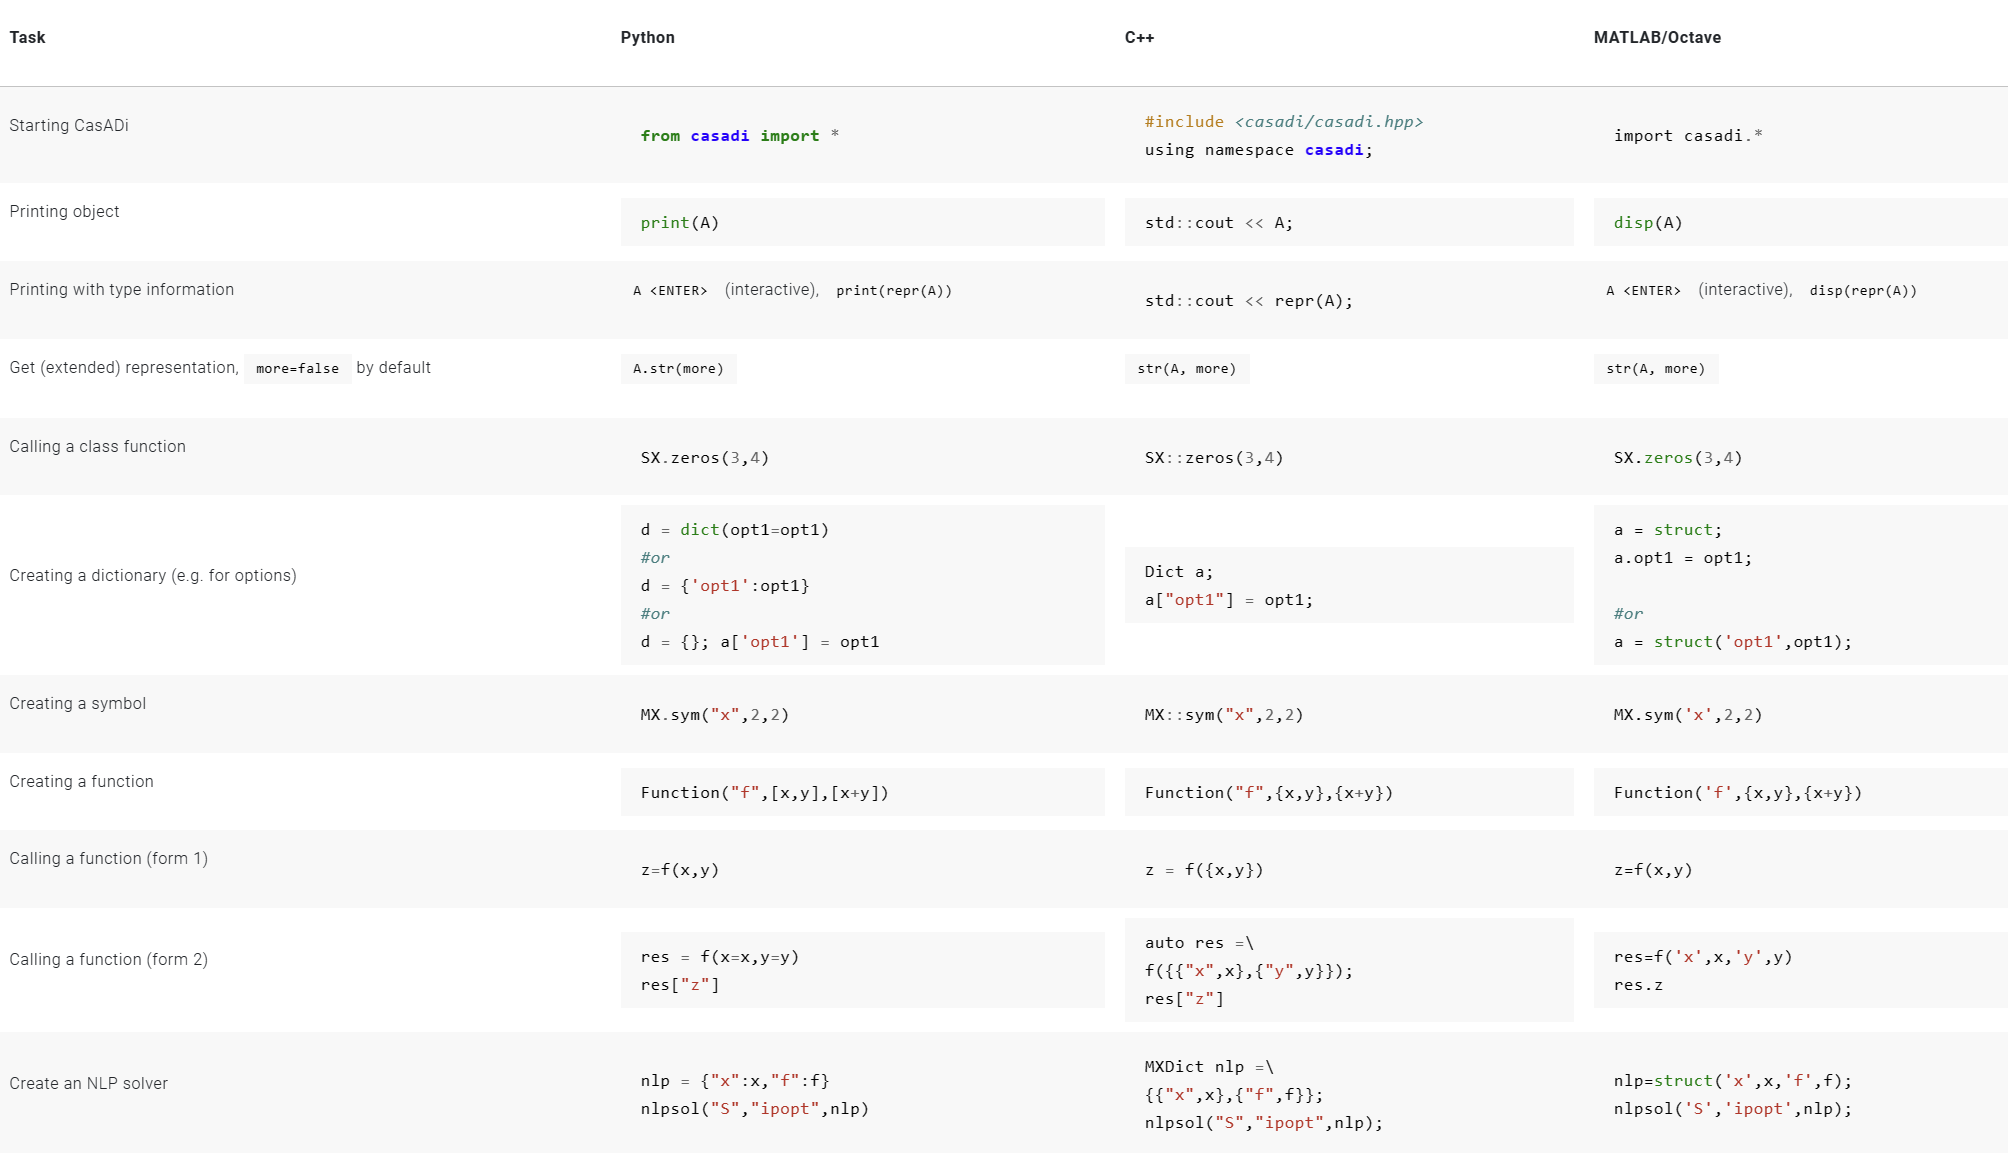The width and height of the screenshot is (2008, 1153).
Task: Click the Python Function("f",[x,y],[x+y]) block
Action: [x=764, y=793]
